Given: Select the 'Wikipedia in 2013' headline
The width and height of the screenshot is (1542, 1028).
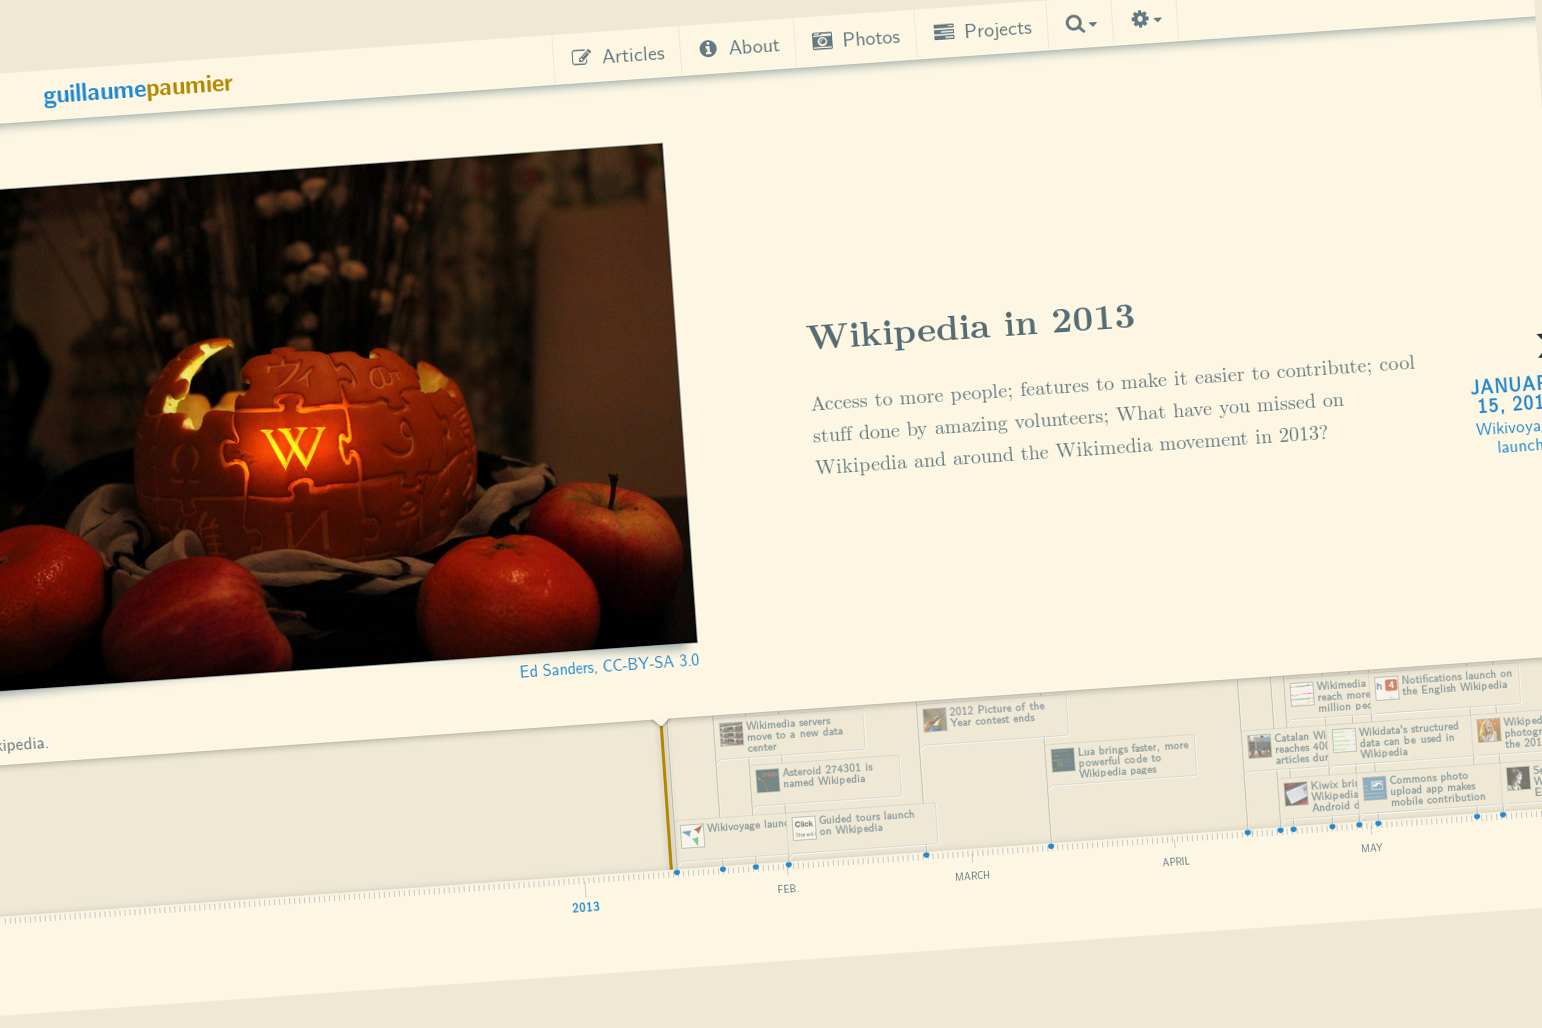Looking at the screenshot, I should coord(970,326).
